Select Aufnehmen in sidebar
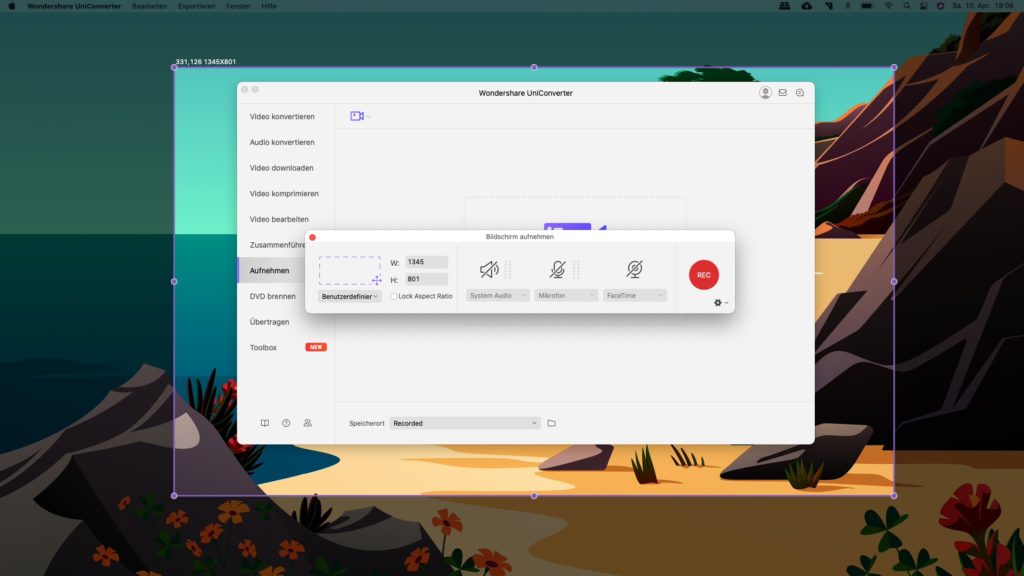Image resolution: width=1024 pixels, height=576 pixels. [269, 270]
